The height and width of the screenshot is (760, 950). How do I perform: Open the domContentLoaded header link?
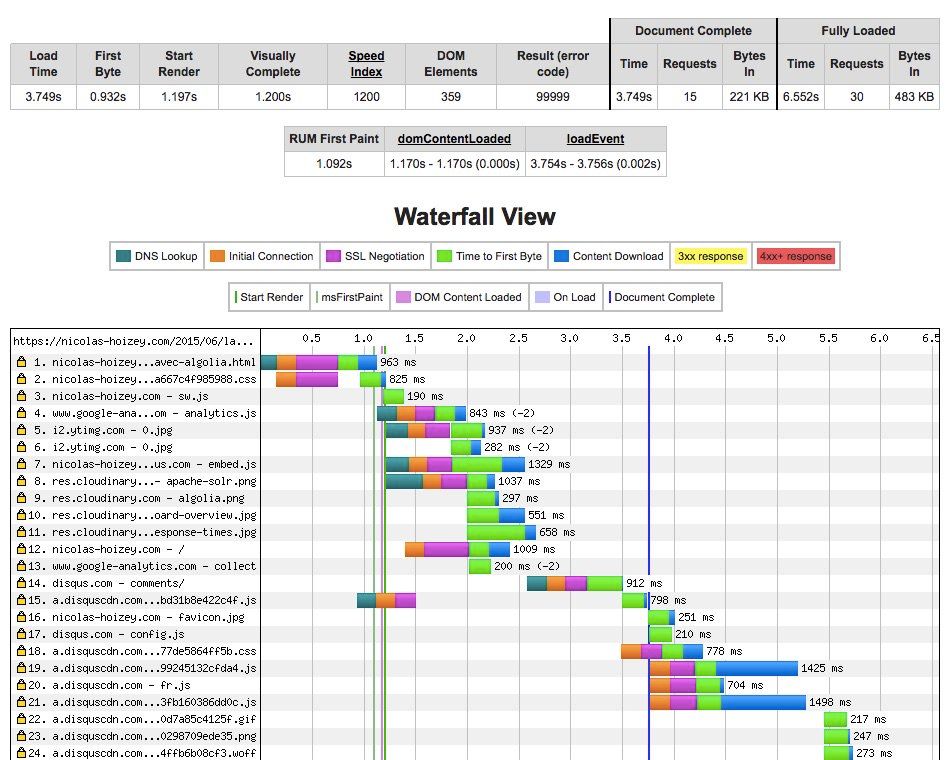pyautogui.click(x=454, y=139)
